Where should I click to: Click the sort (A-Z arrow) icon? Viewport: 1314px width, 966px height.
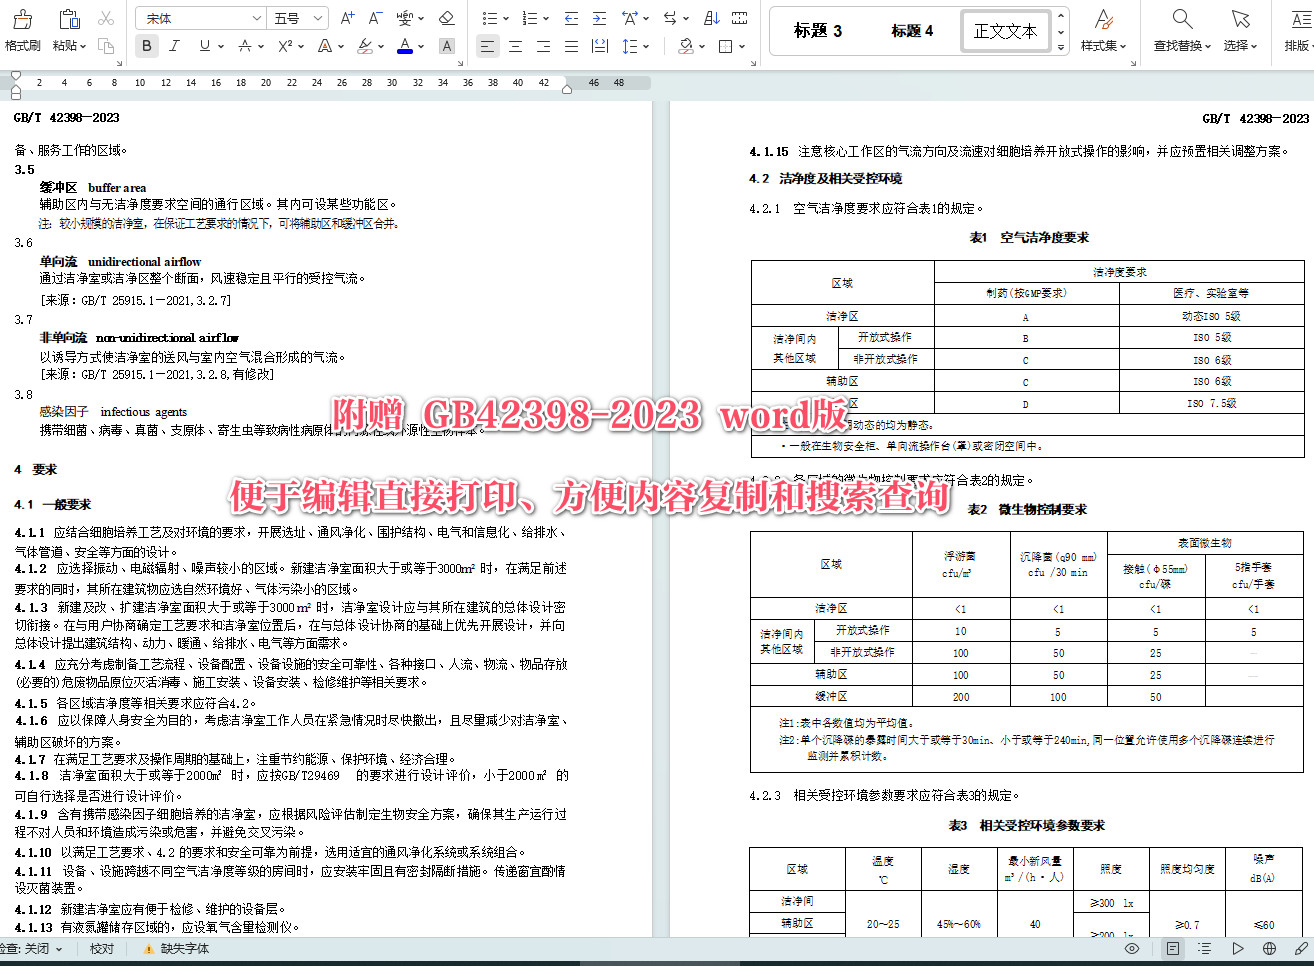point(711,18)
